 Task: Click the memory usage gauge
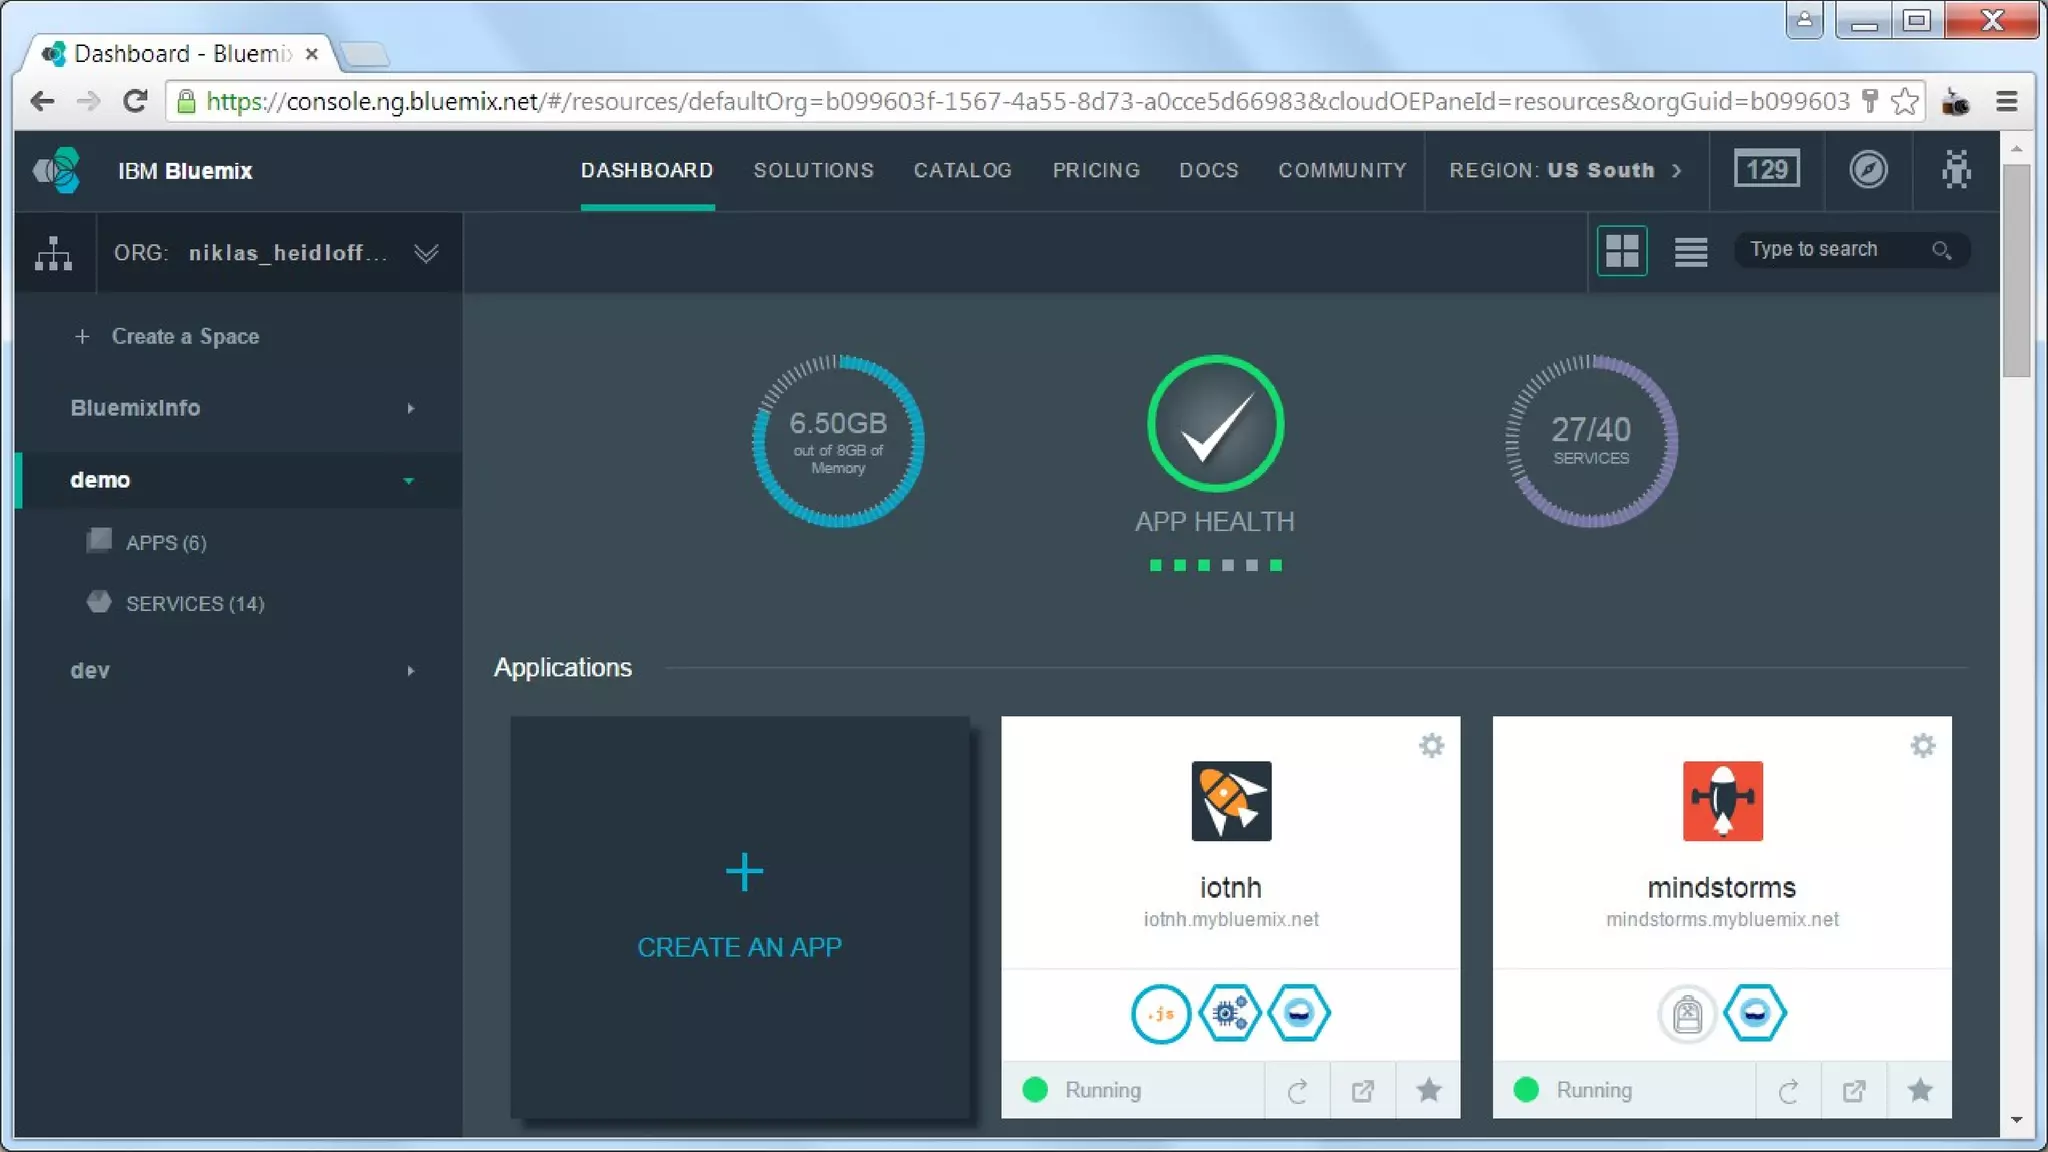[x=838, y=441]
